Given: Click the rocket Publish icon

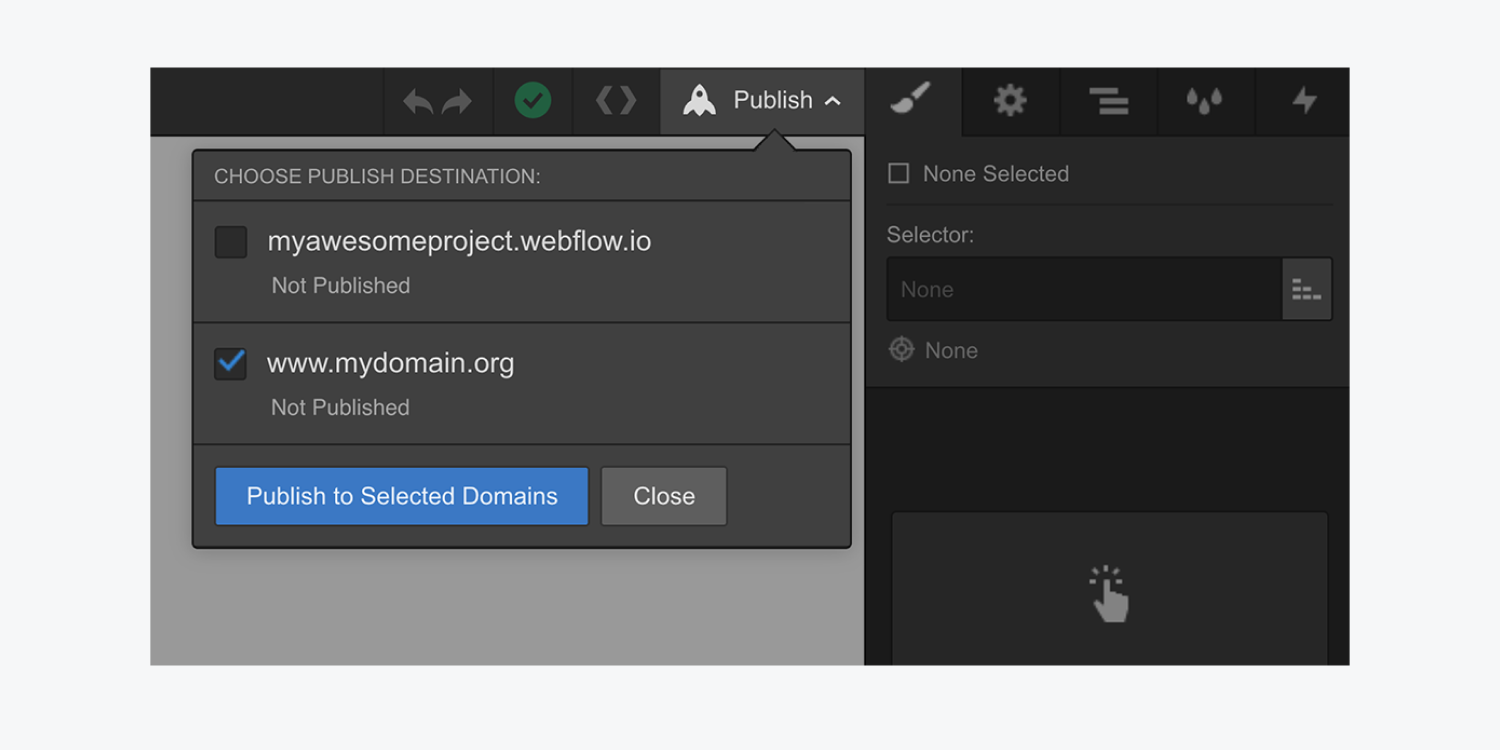Looking at the screenshot, I should (x=699, y=100).
